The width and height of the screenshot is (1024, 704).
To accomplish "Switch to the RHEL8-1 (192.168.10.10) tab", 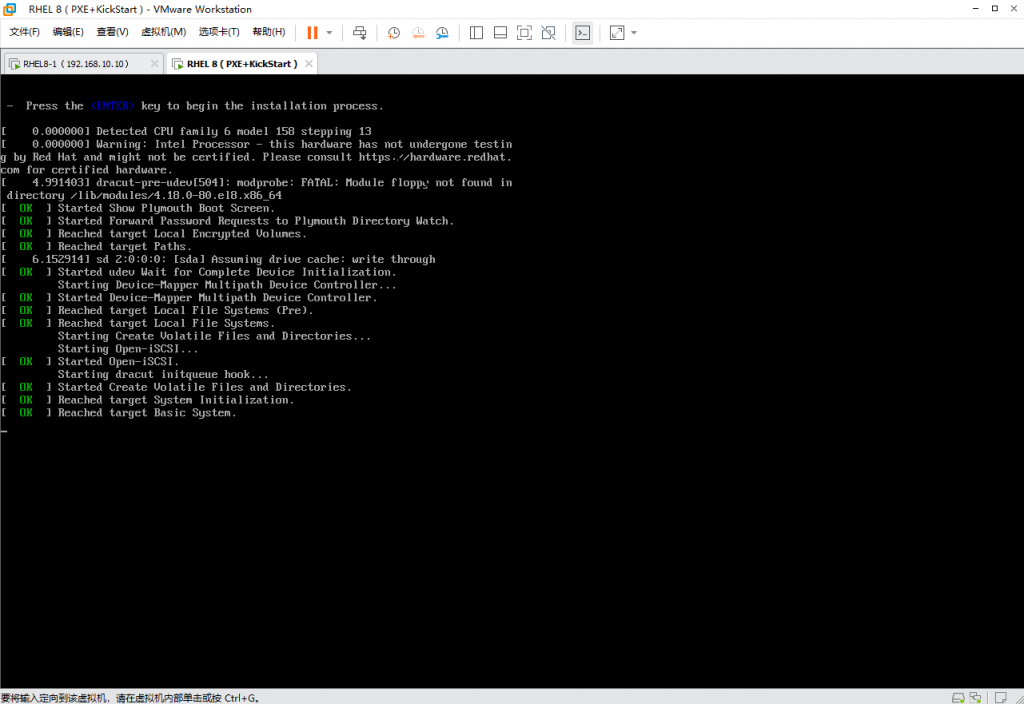I will click(76, 63).
